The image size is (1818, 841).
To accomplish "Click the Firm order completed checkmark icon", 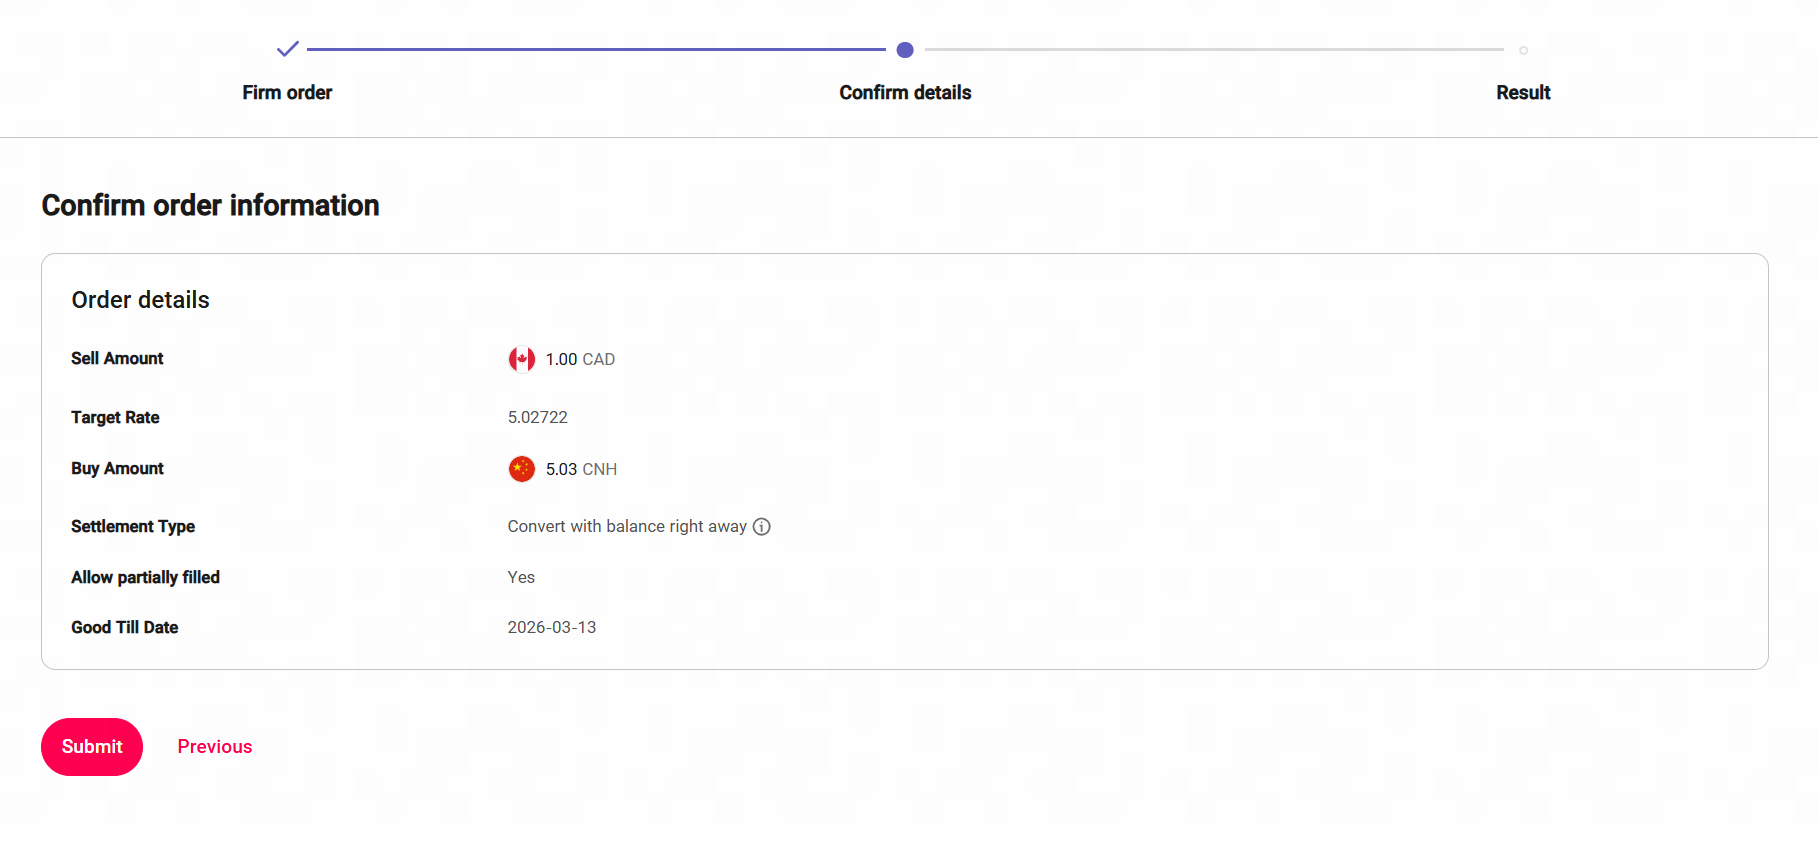I will click(288, 49).
